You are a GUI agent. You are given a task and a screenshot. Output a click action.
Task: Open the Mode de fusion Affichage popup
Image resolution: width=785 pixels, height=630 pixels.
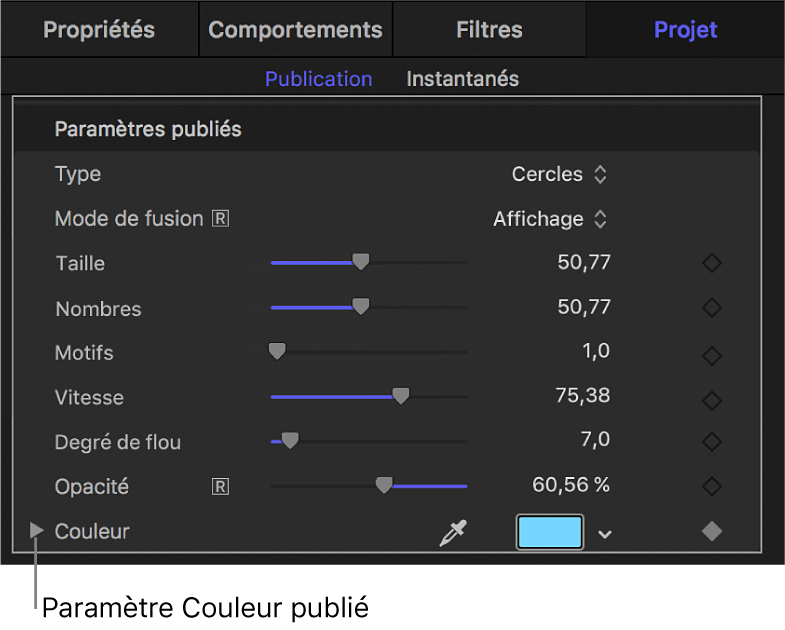click(x=550, y=218)
